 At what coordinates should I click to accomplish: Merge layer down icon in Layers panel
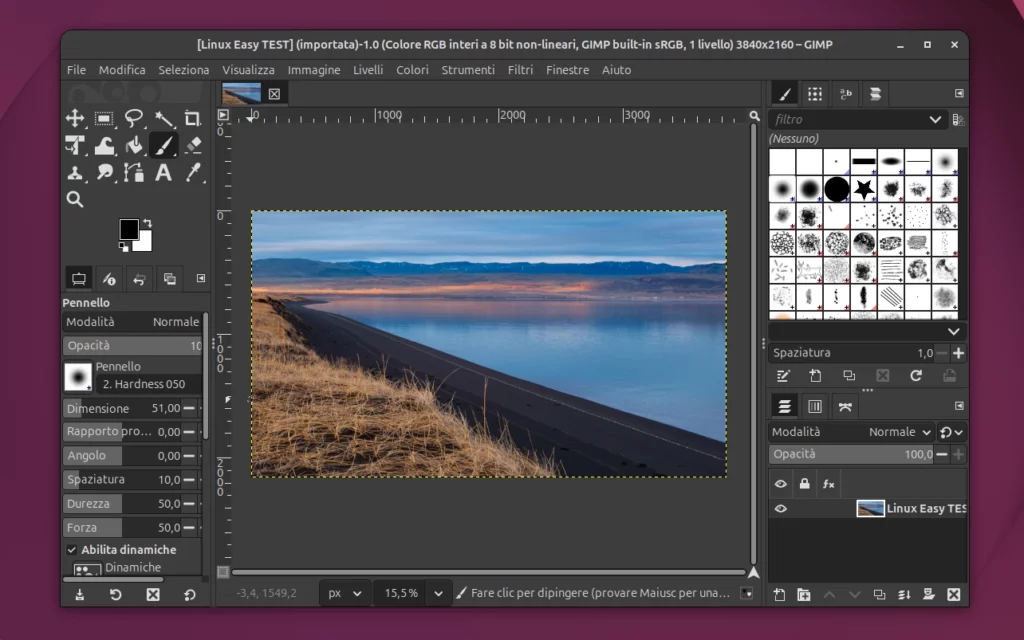(x=904, y=595)
